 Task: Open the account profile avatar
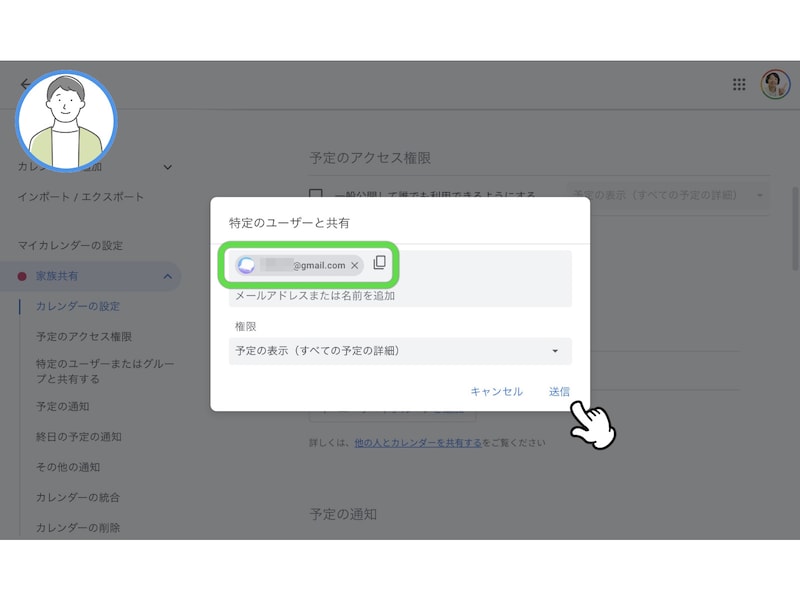(x=775, y=84)
